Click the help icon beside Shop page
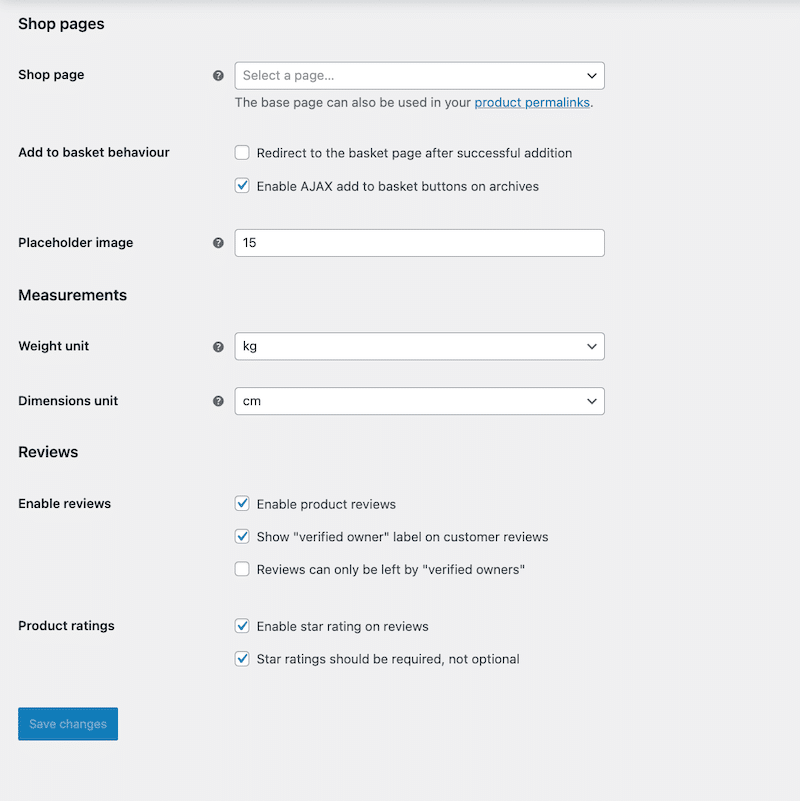Image resolution: width=800 pixels, height=801 pixels. click(218, 75)
